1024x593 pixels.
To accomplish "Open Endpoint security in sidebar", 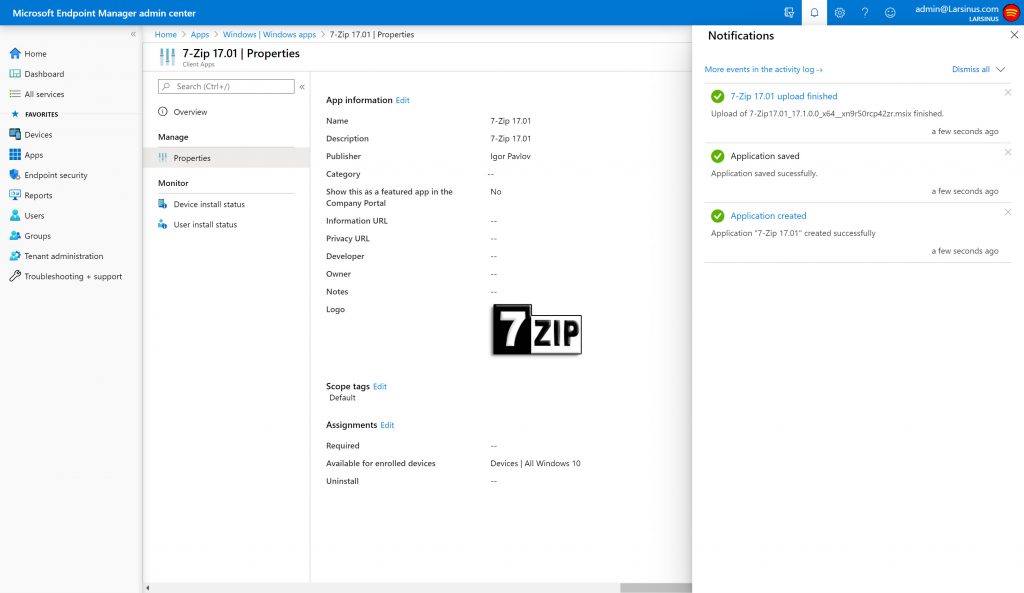I will pos(56,175).
